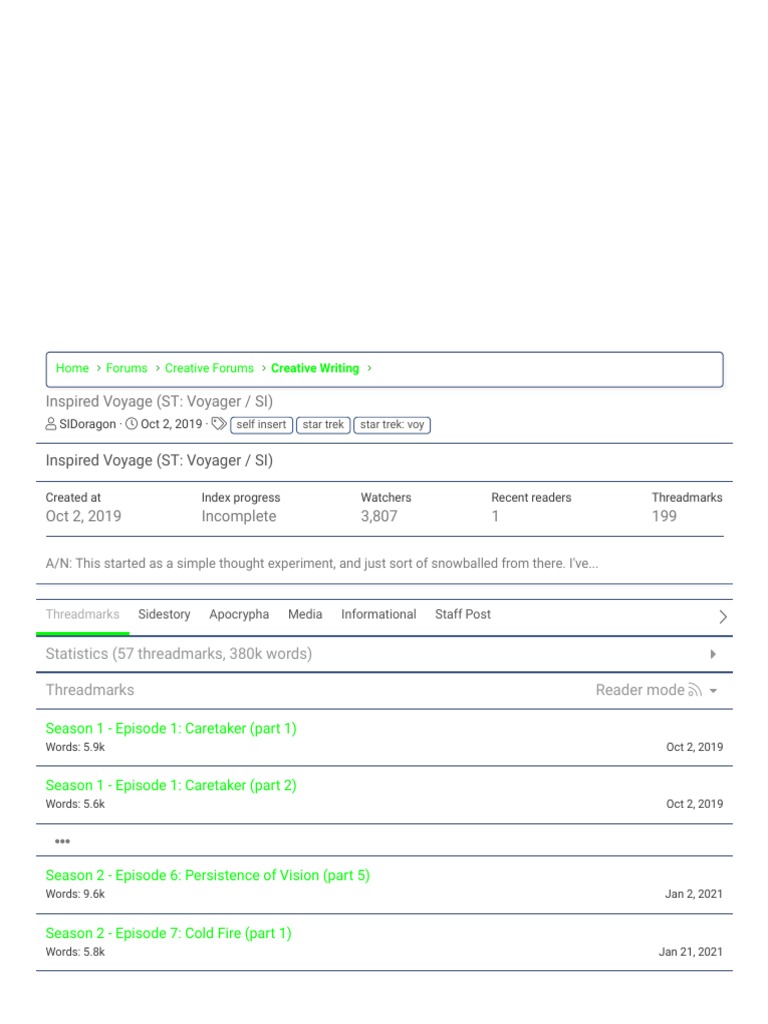Open Season 2 Episode 7 Cold Fire part 1
The image size is (768, 1024).
tap(168, 934)
